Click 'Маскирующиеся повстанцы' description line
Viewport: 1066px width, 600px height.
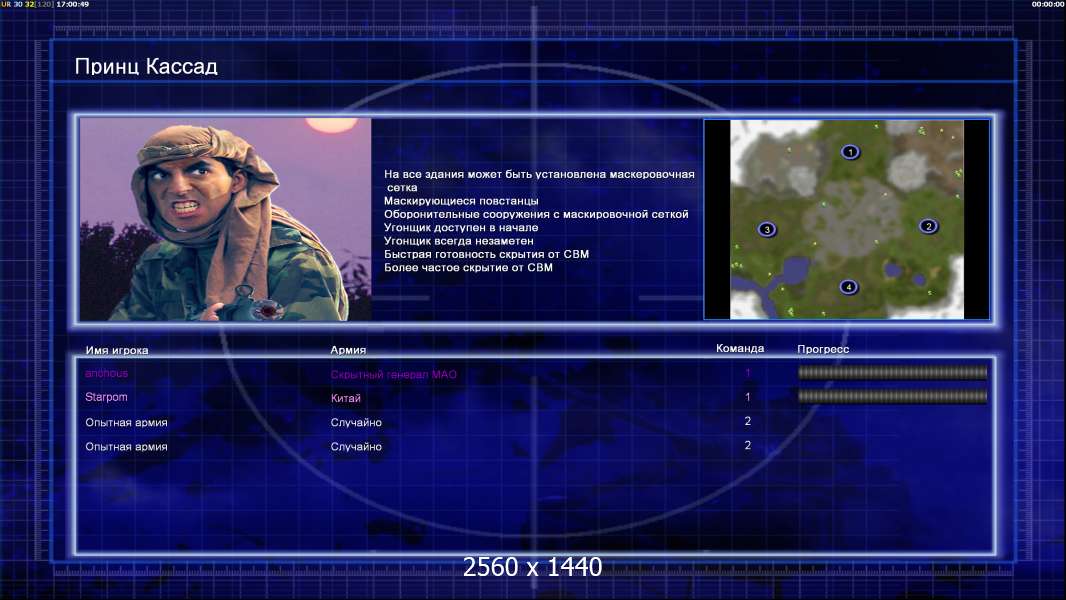point(461,201)
